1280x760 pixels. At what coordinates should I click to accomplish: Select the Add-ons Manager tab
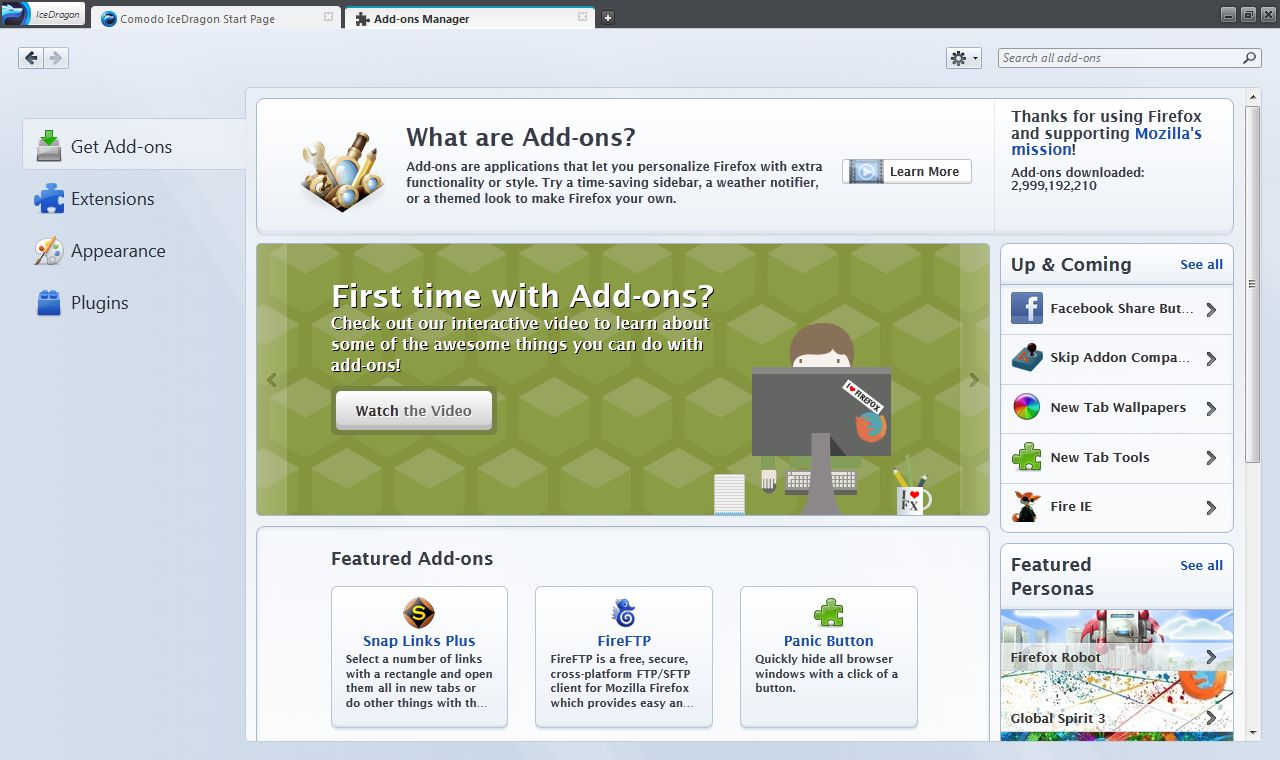pos(469,18)
